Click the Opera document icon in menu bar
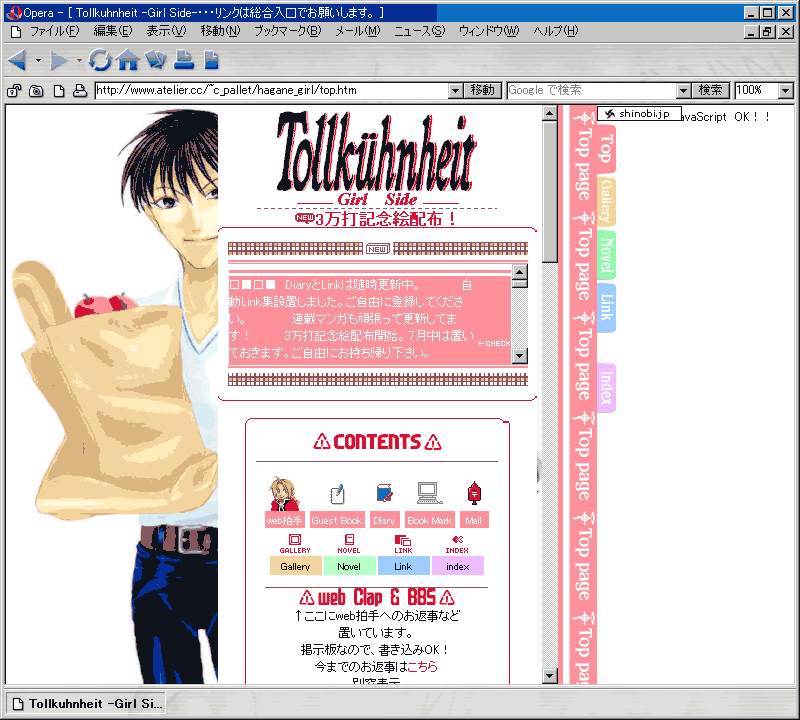This screenshot has width=800, height=720. pos(16,32)
